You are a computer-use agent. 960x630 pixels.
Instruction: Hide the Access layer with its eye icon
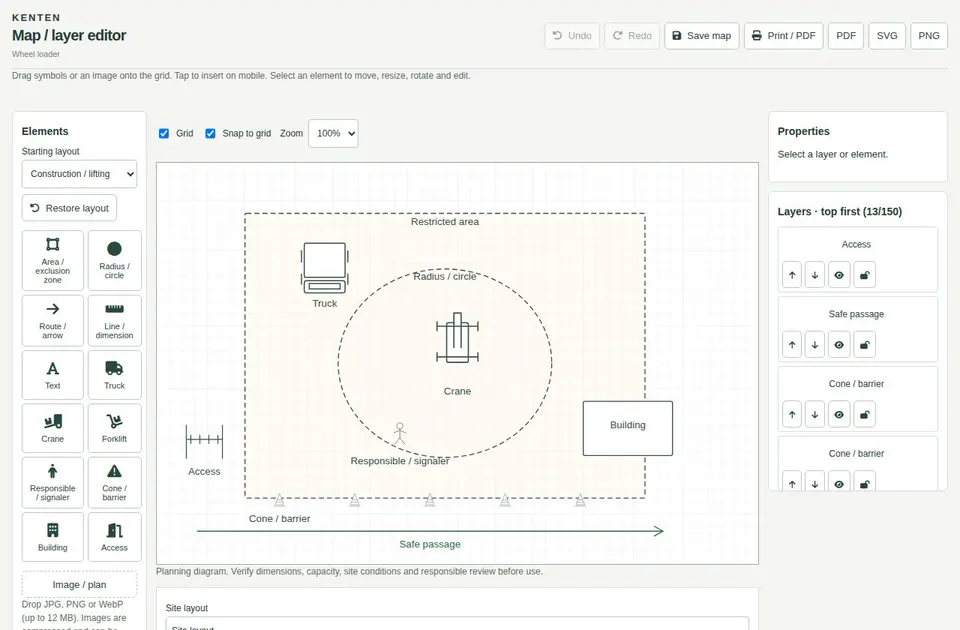[x=839, y=275]
